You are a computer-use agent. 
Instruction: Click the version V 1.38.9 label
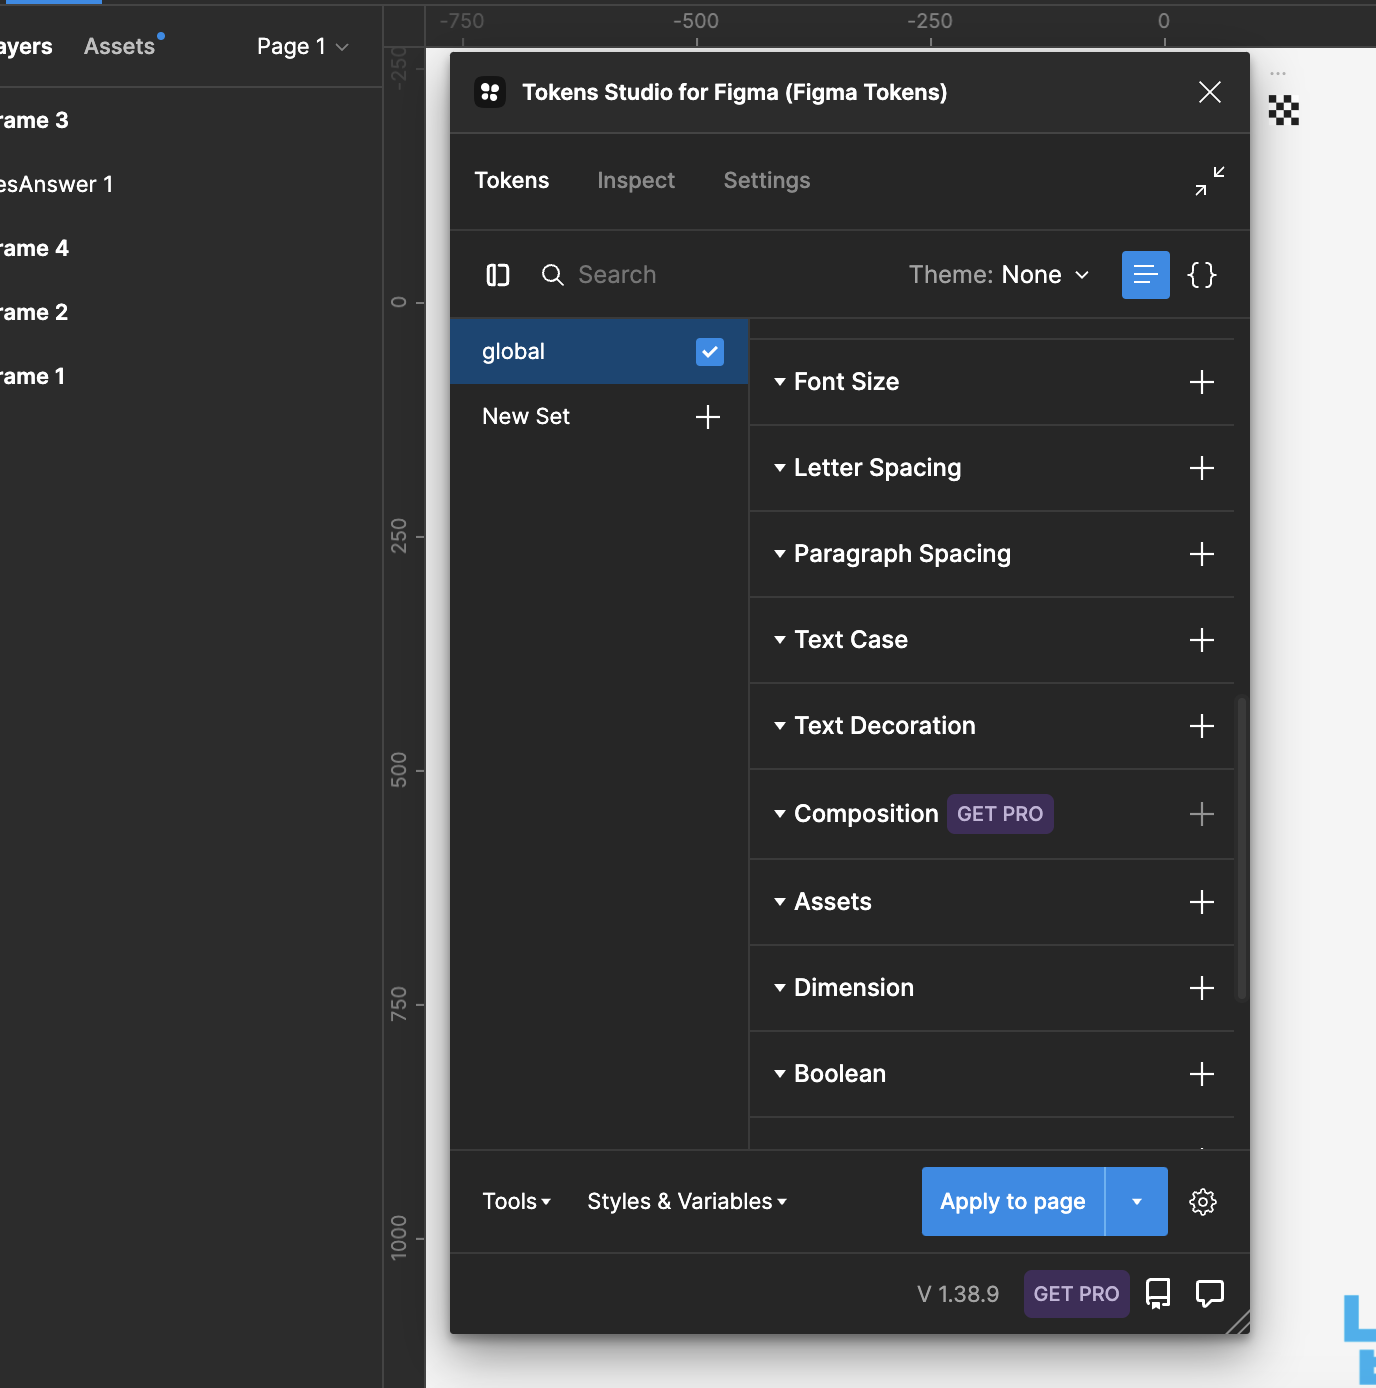click(958, 1294)
